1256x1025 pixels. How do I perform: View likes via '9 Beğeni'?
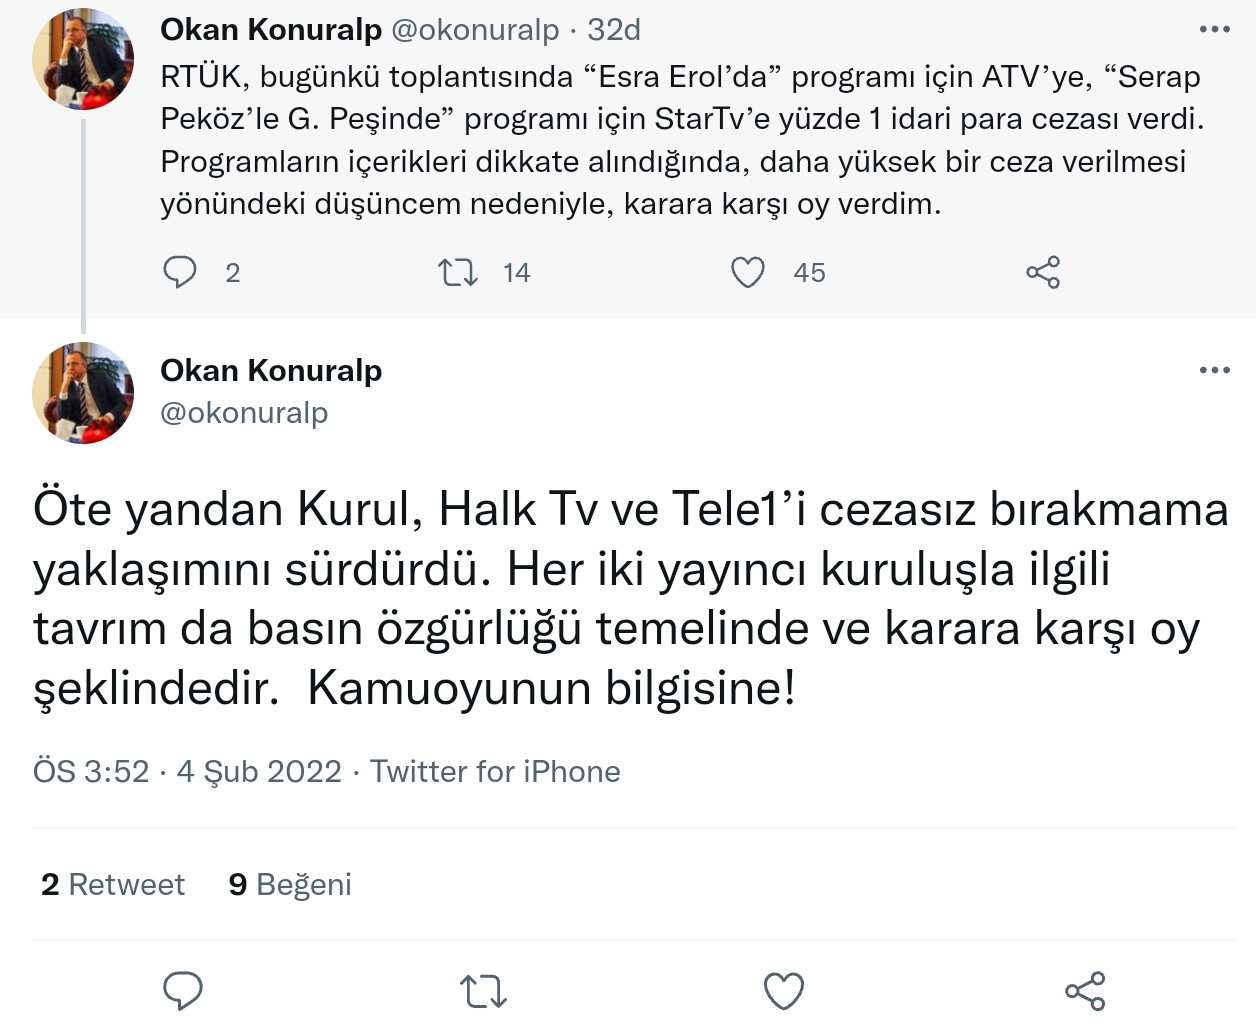291,884
